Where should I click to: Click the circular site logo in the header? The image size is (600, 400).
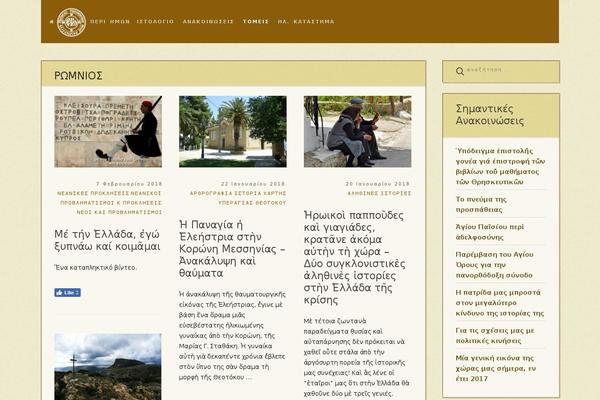pyautogui.click(x=71, y=22)
